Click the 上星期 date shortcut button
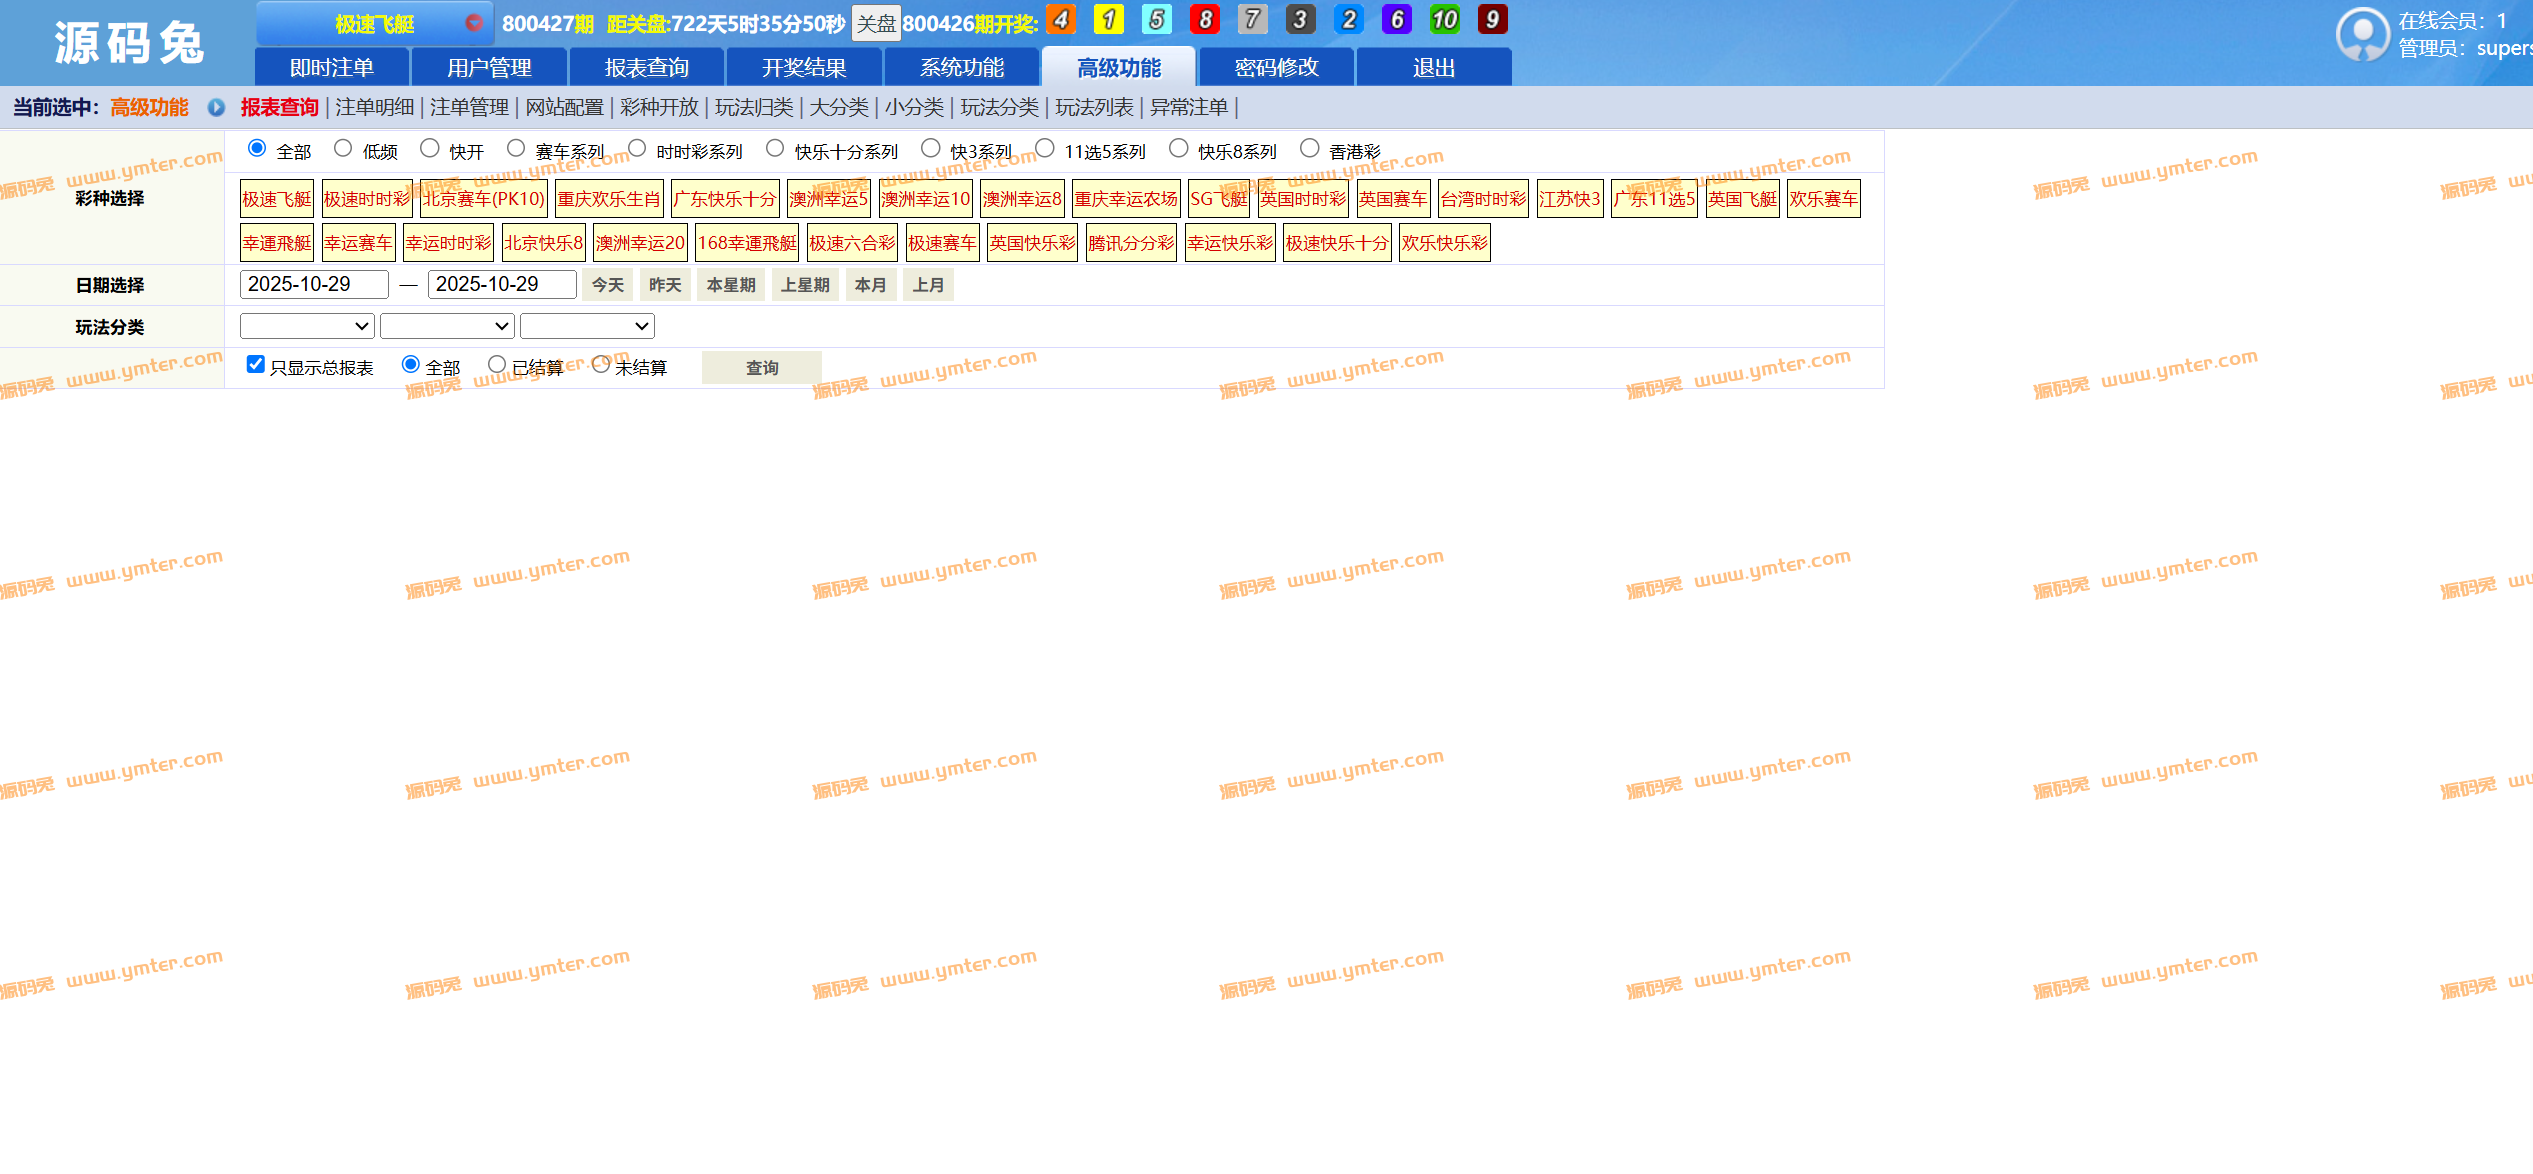 [805, 285]
